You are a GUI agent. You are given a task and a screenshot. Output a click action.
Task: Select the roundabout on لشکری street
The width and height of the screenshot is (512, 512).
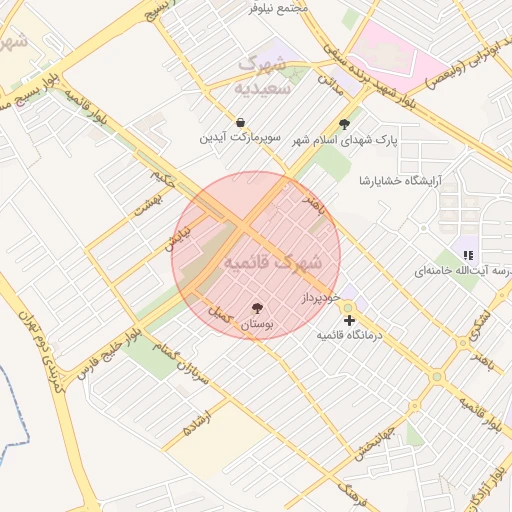point(463,343)
